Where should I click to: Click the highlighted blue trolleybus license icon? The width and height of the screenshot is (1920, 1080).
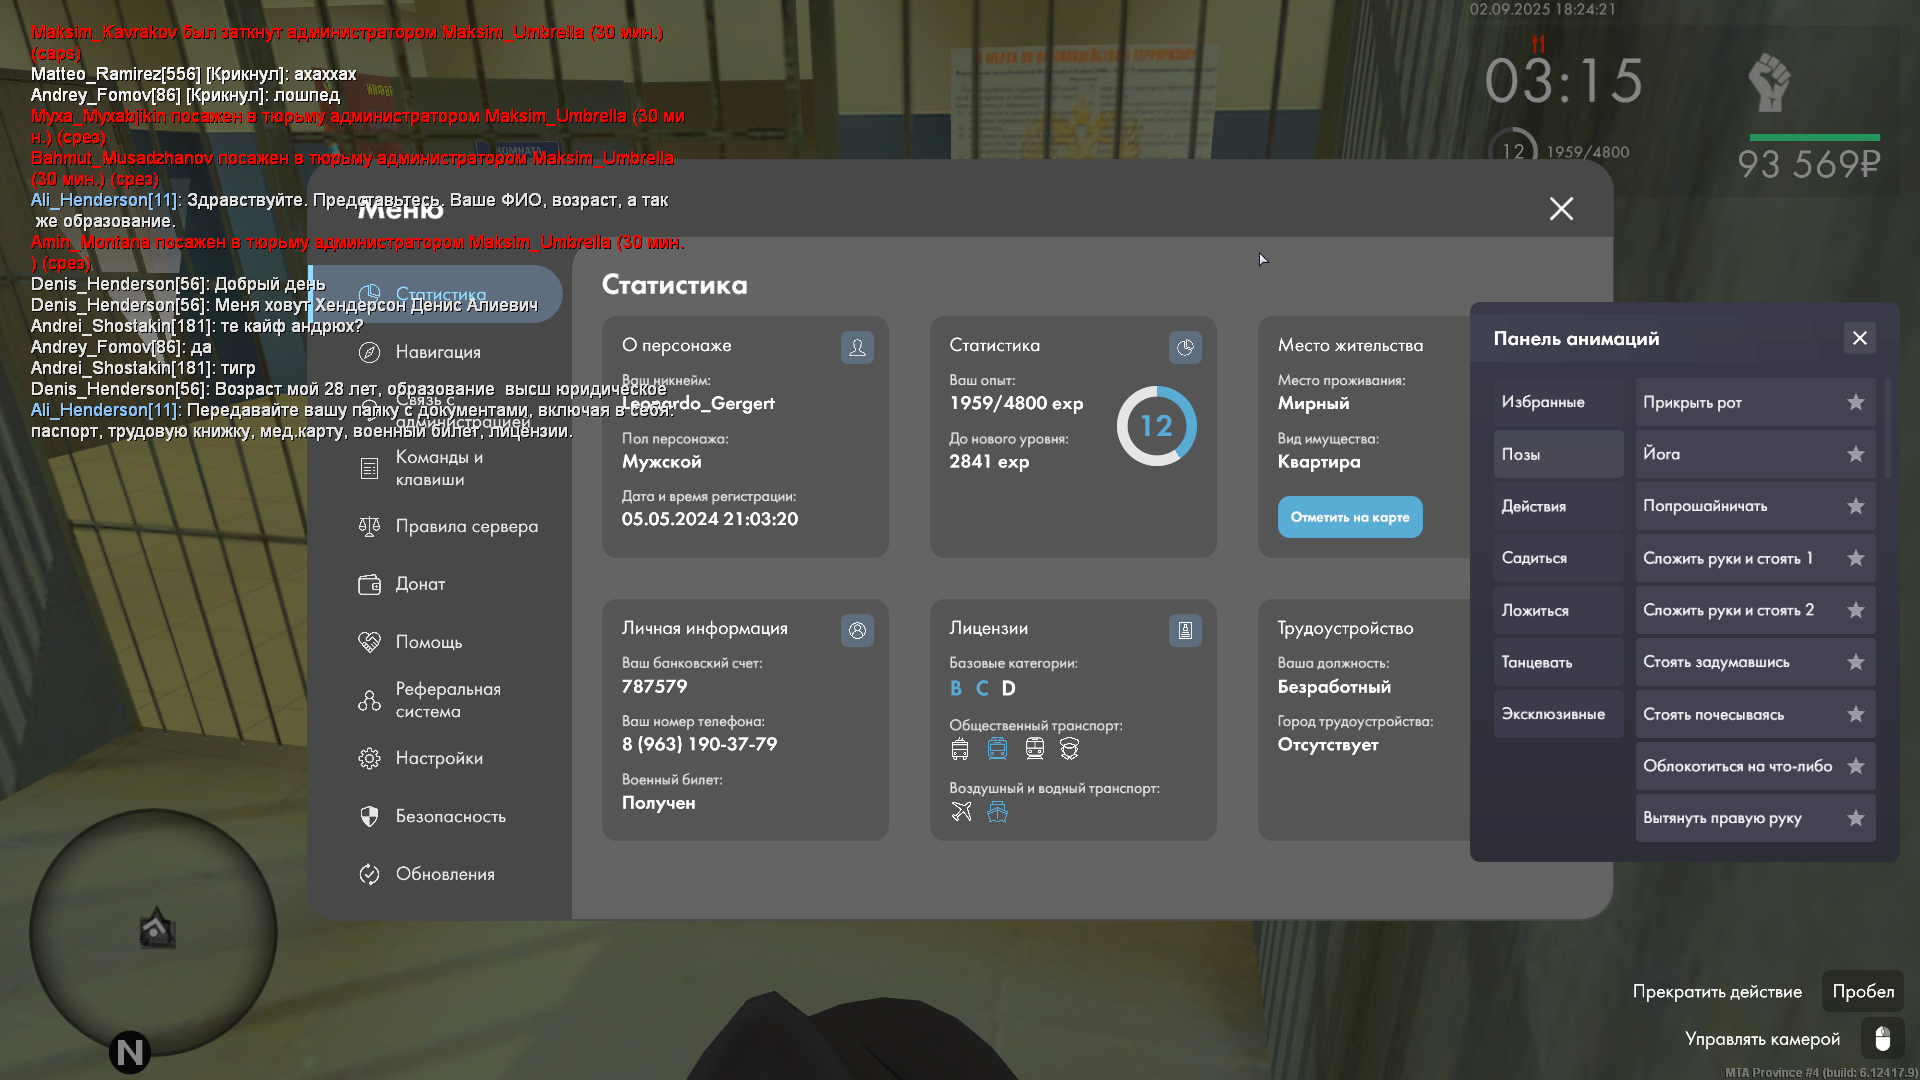[997, 749]
